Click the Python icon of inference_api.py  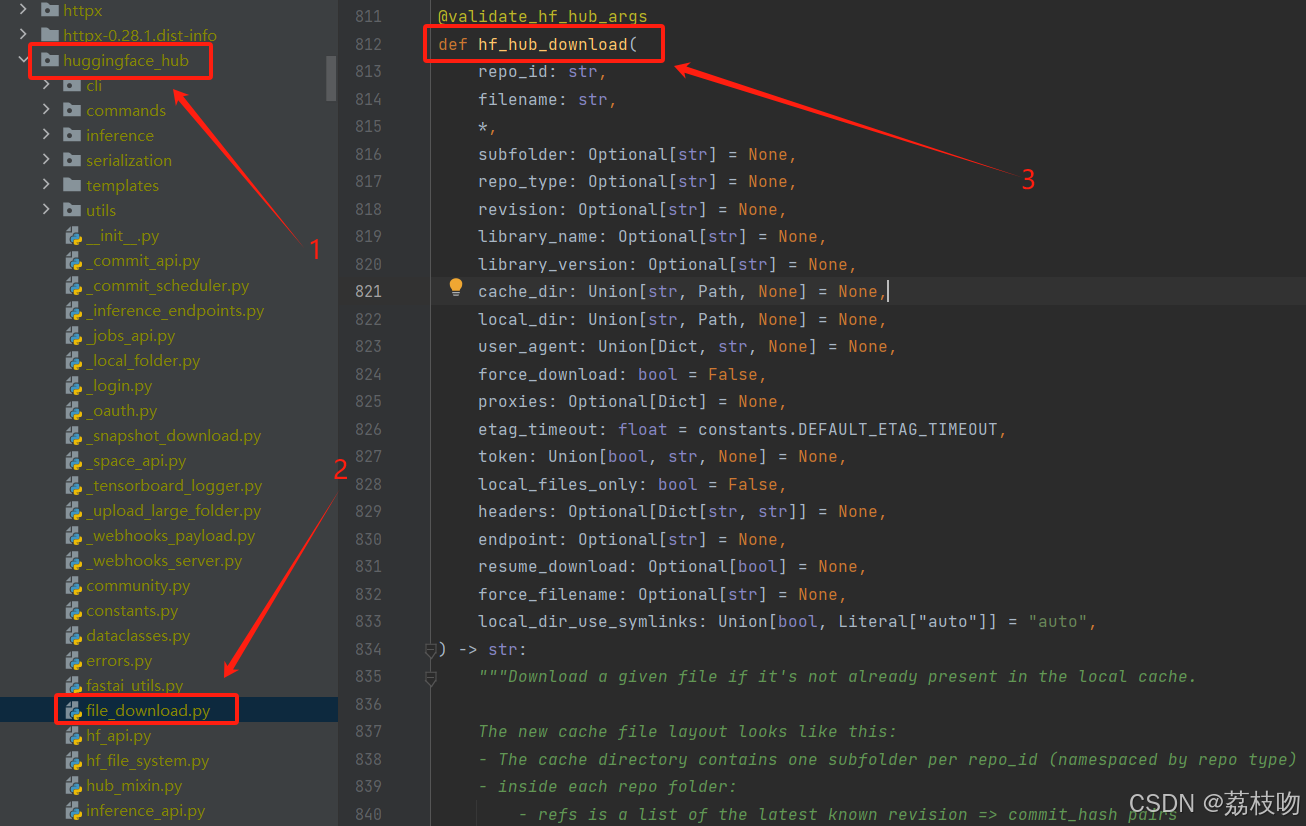[74, 811]
